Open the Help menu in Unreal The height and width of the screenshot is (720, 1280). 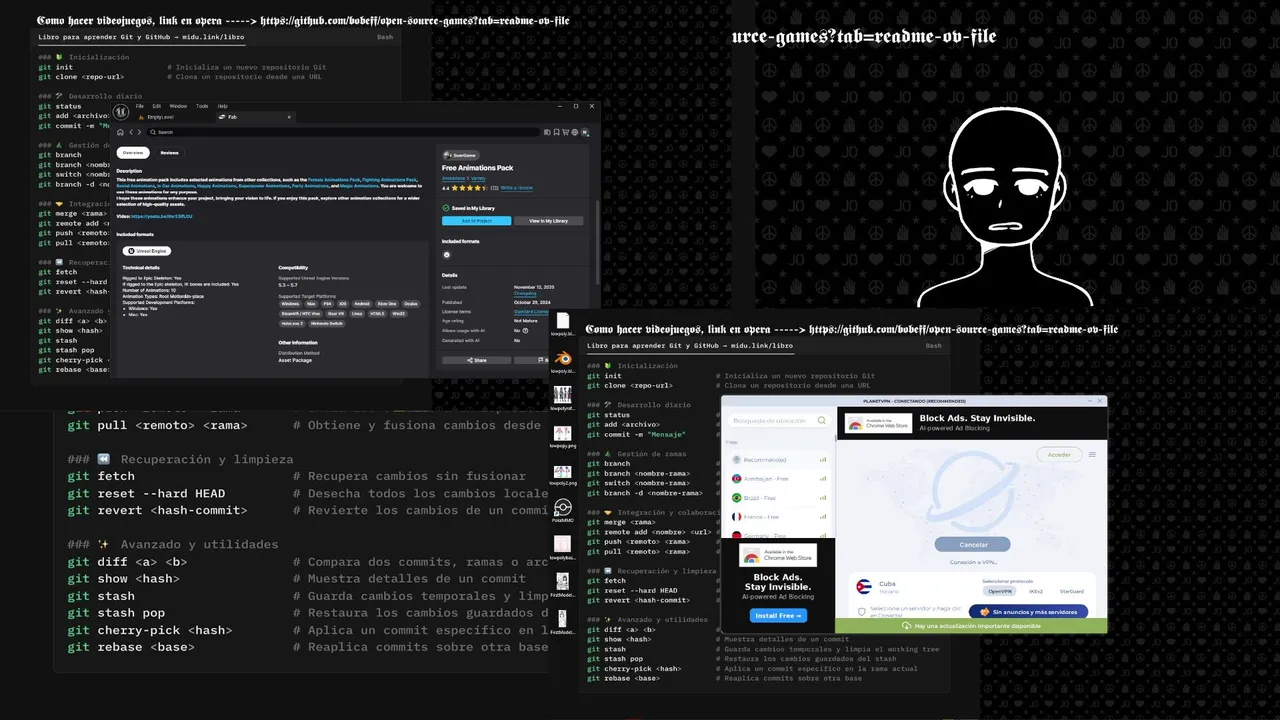(x=222, y=106)
